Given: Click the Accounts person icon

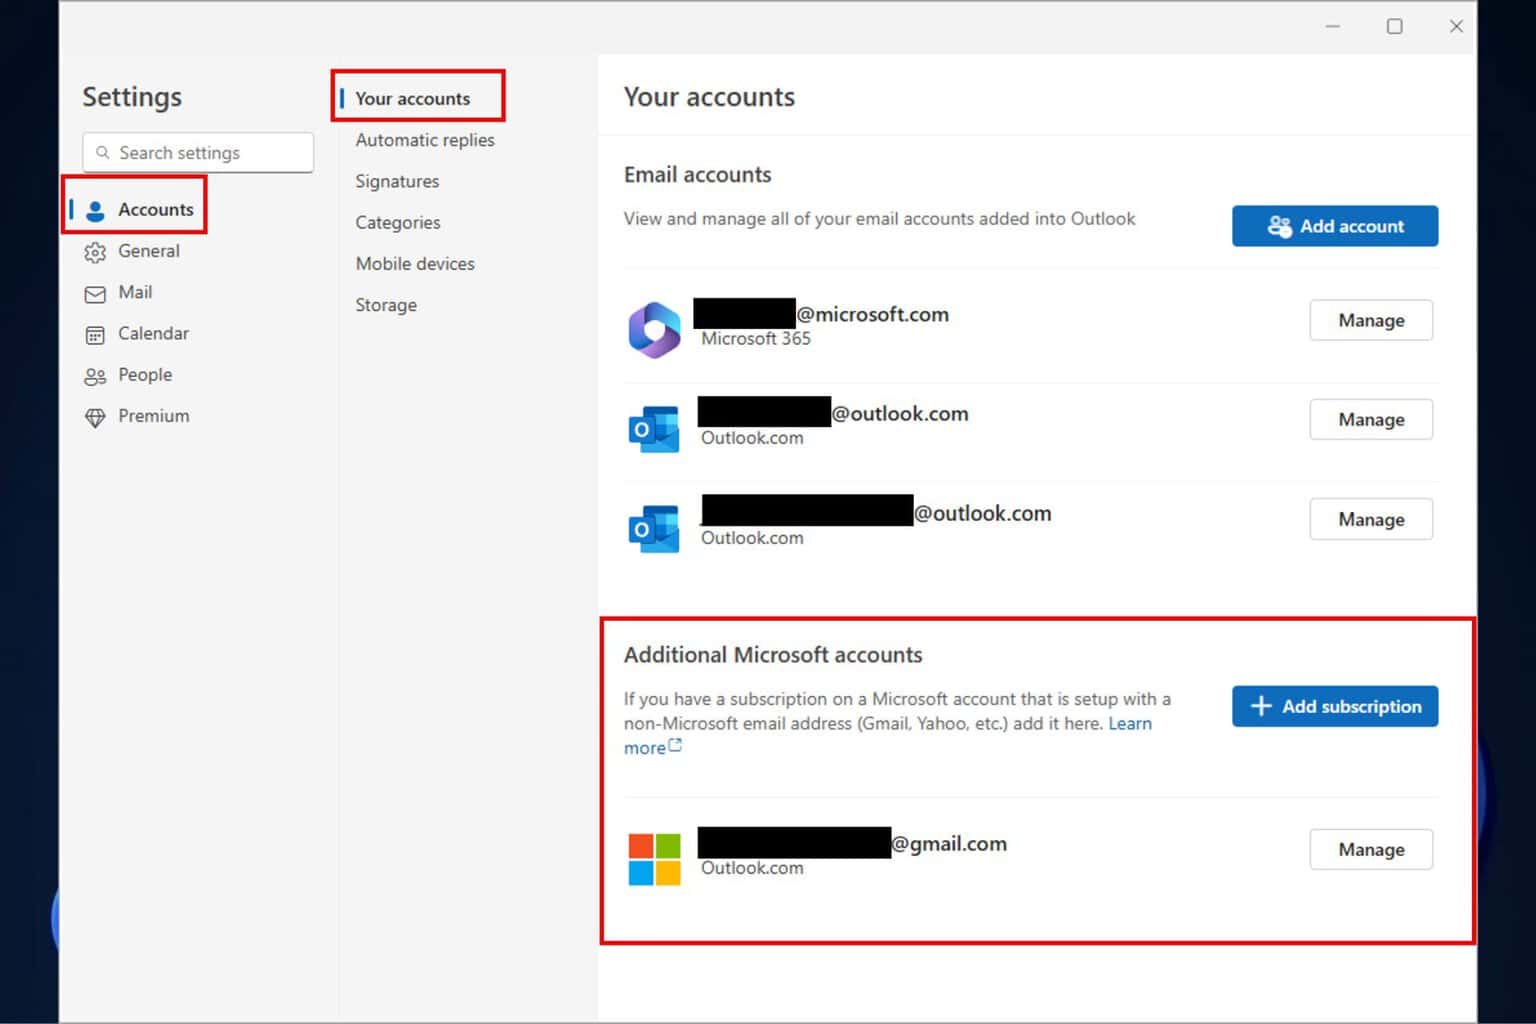Looking at the screenshot, I should [x=95, y=210].
